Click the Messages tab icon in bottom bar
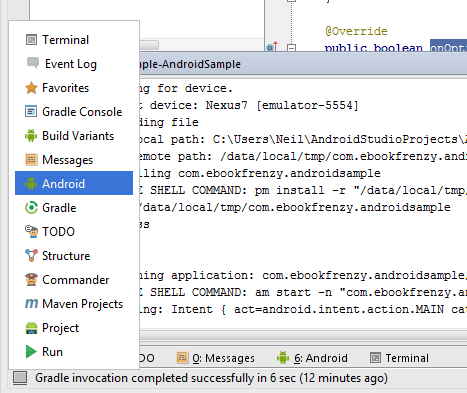Image resolution: width=467 pixels, height=393 pixels. [x=182, y=358]
